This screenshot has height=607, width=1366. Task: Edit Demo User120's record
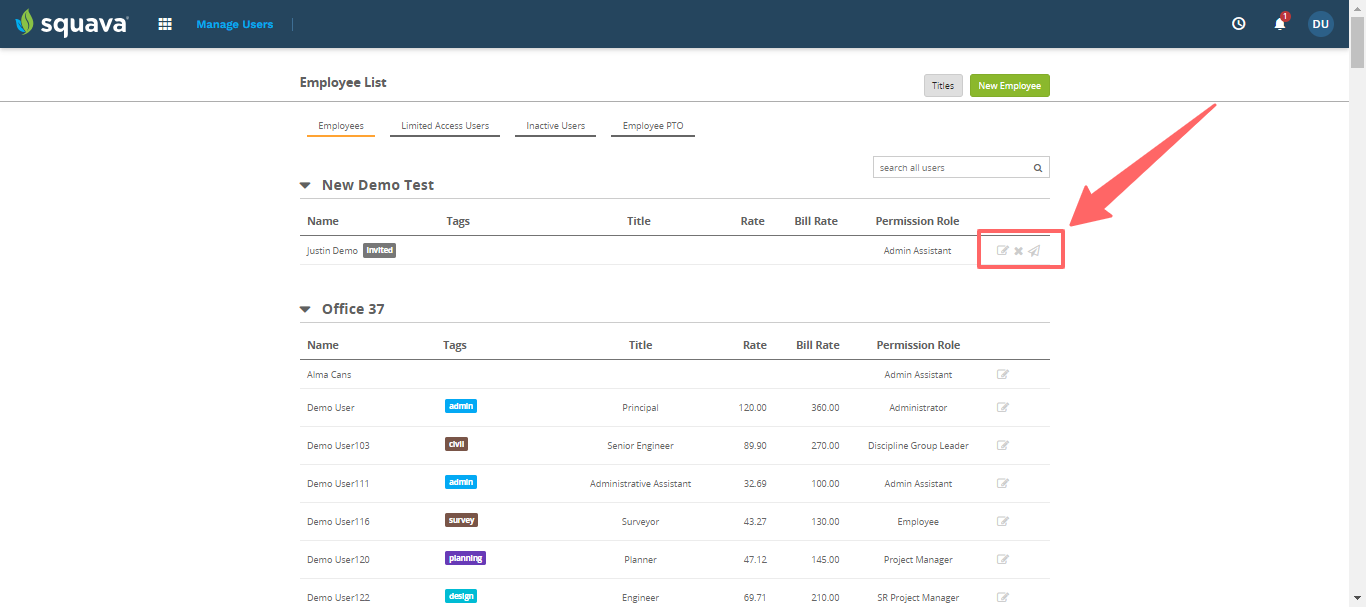[1003, 560]
